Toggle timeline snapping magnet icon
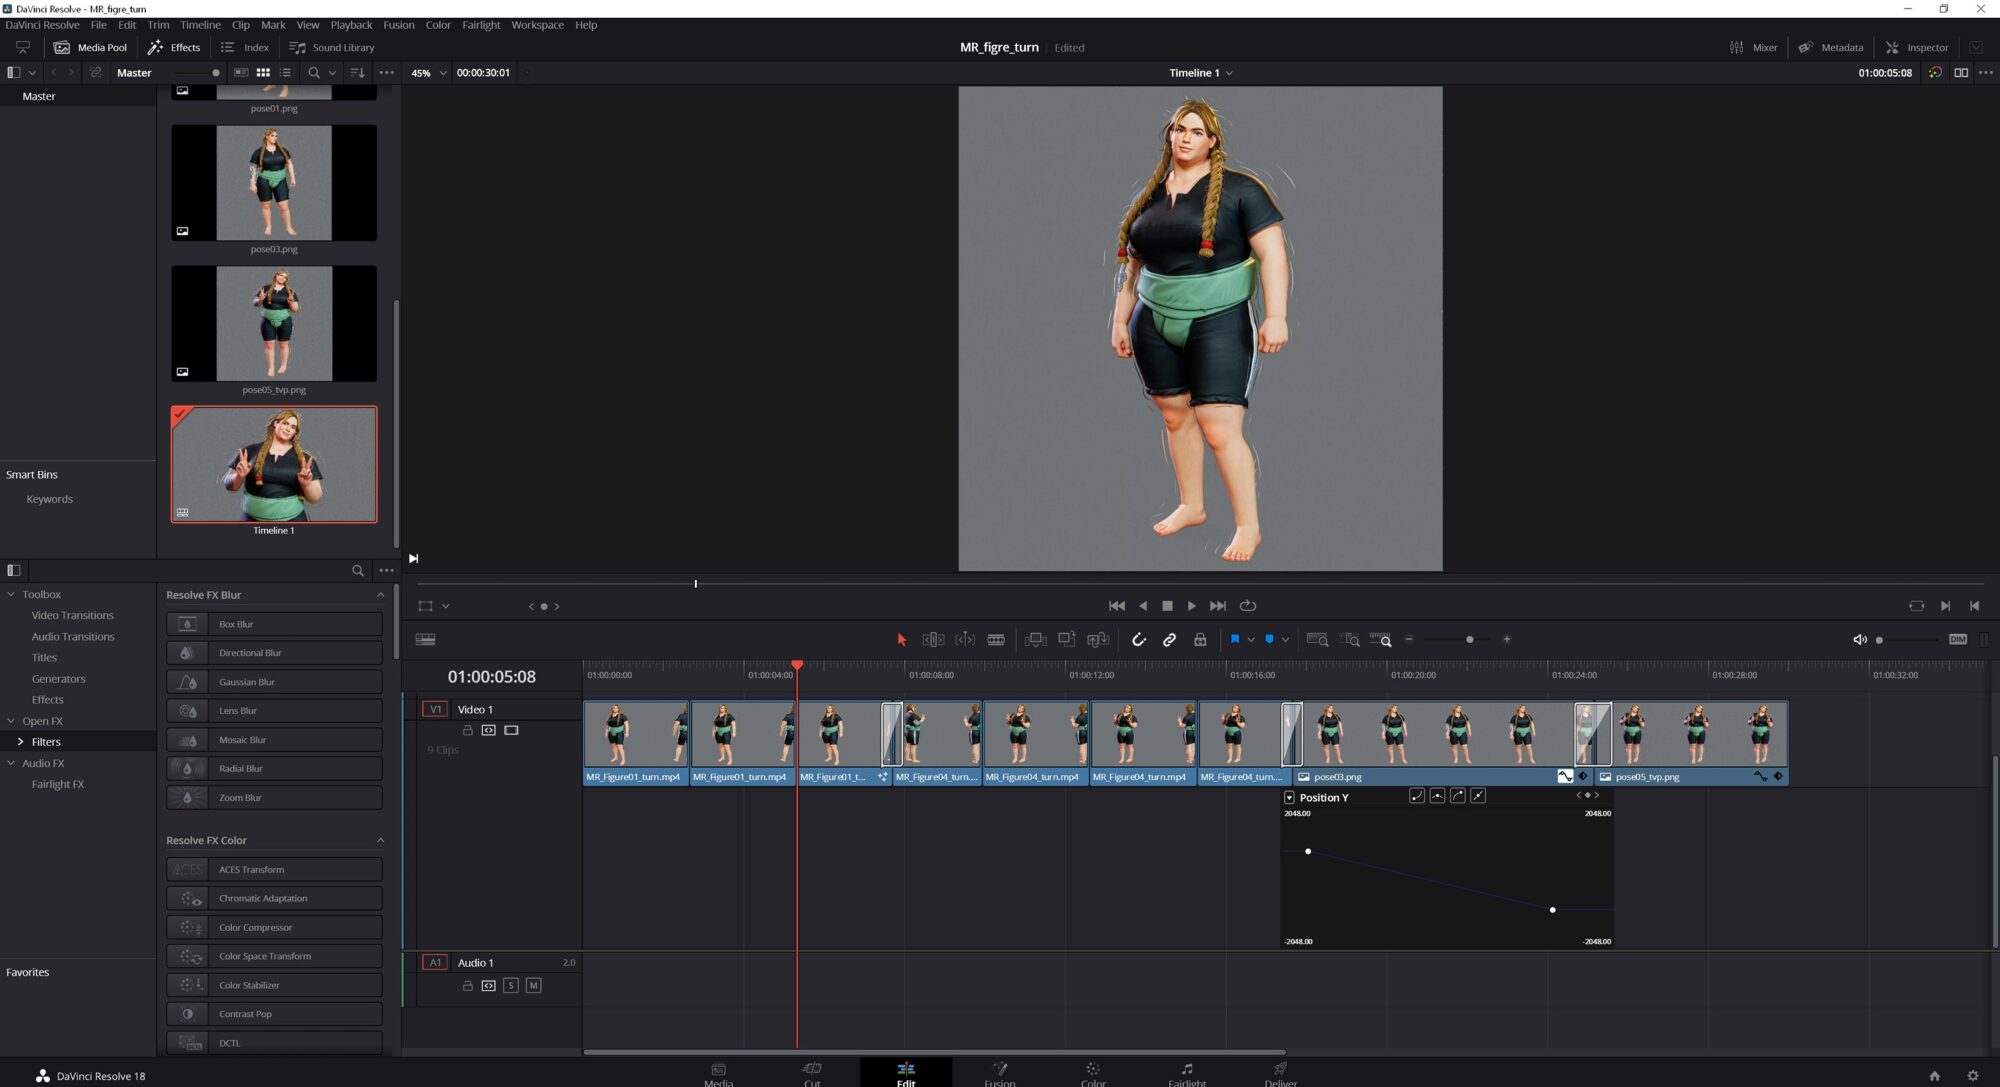Viewport: 2000px width, 1087px height. point(1138,640)
